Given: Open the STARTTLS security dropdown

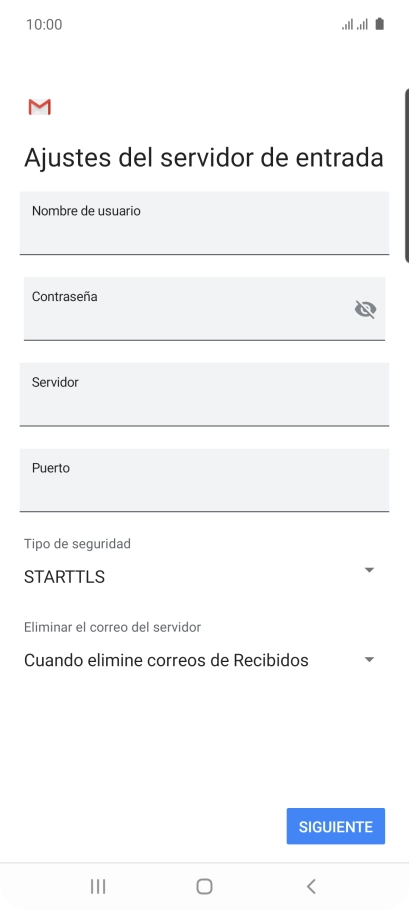Looking at the screenshot, I should pyautogui.click(x=200, y=577).
